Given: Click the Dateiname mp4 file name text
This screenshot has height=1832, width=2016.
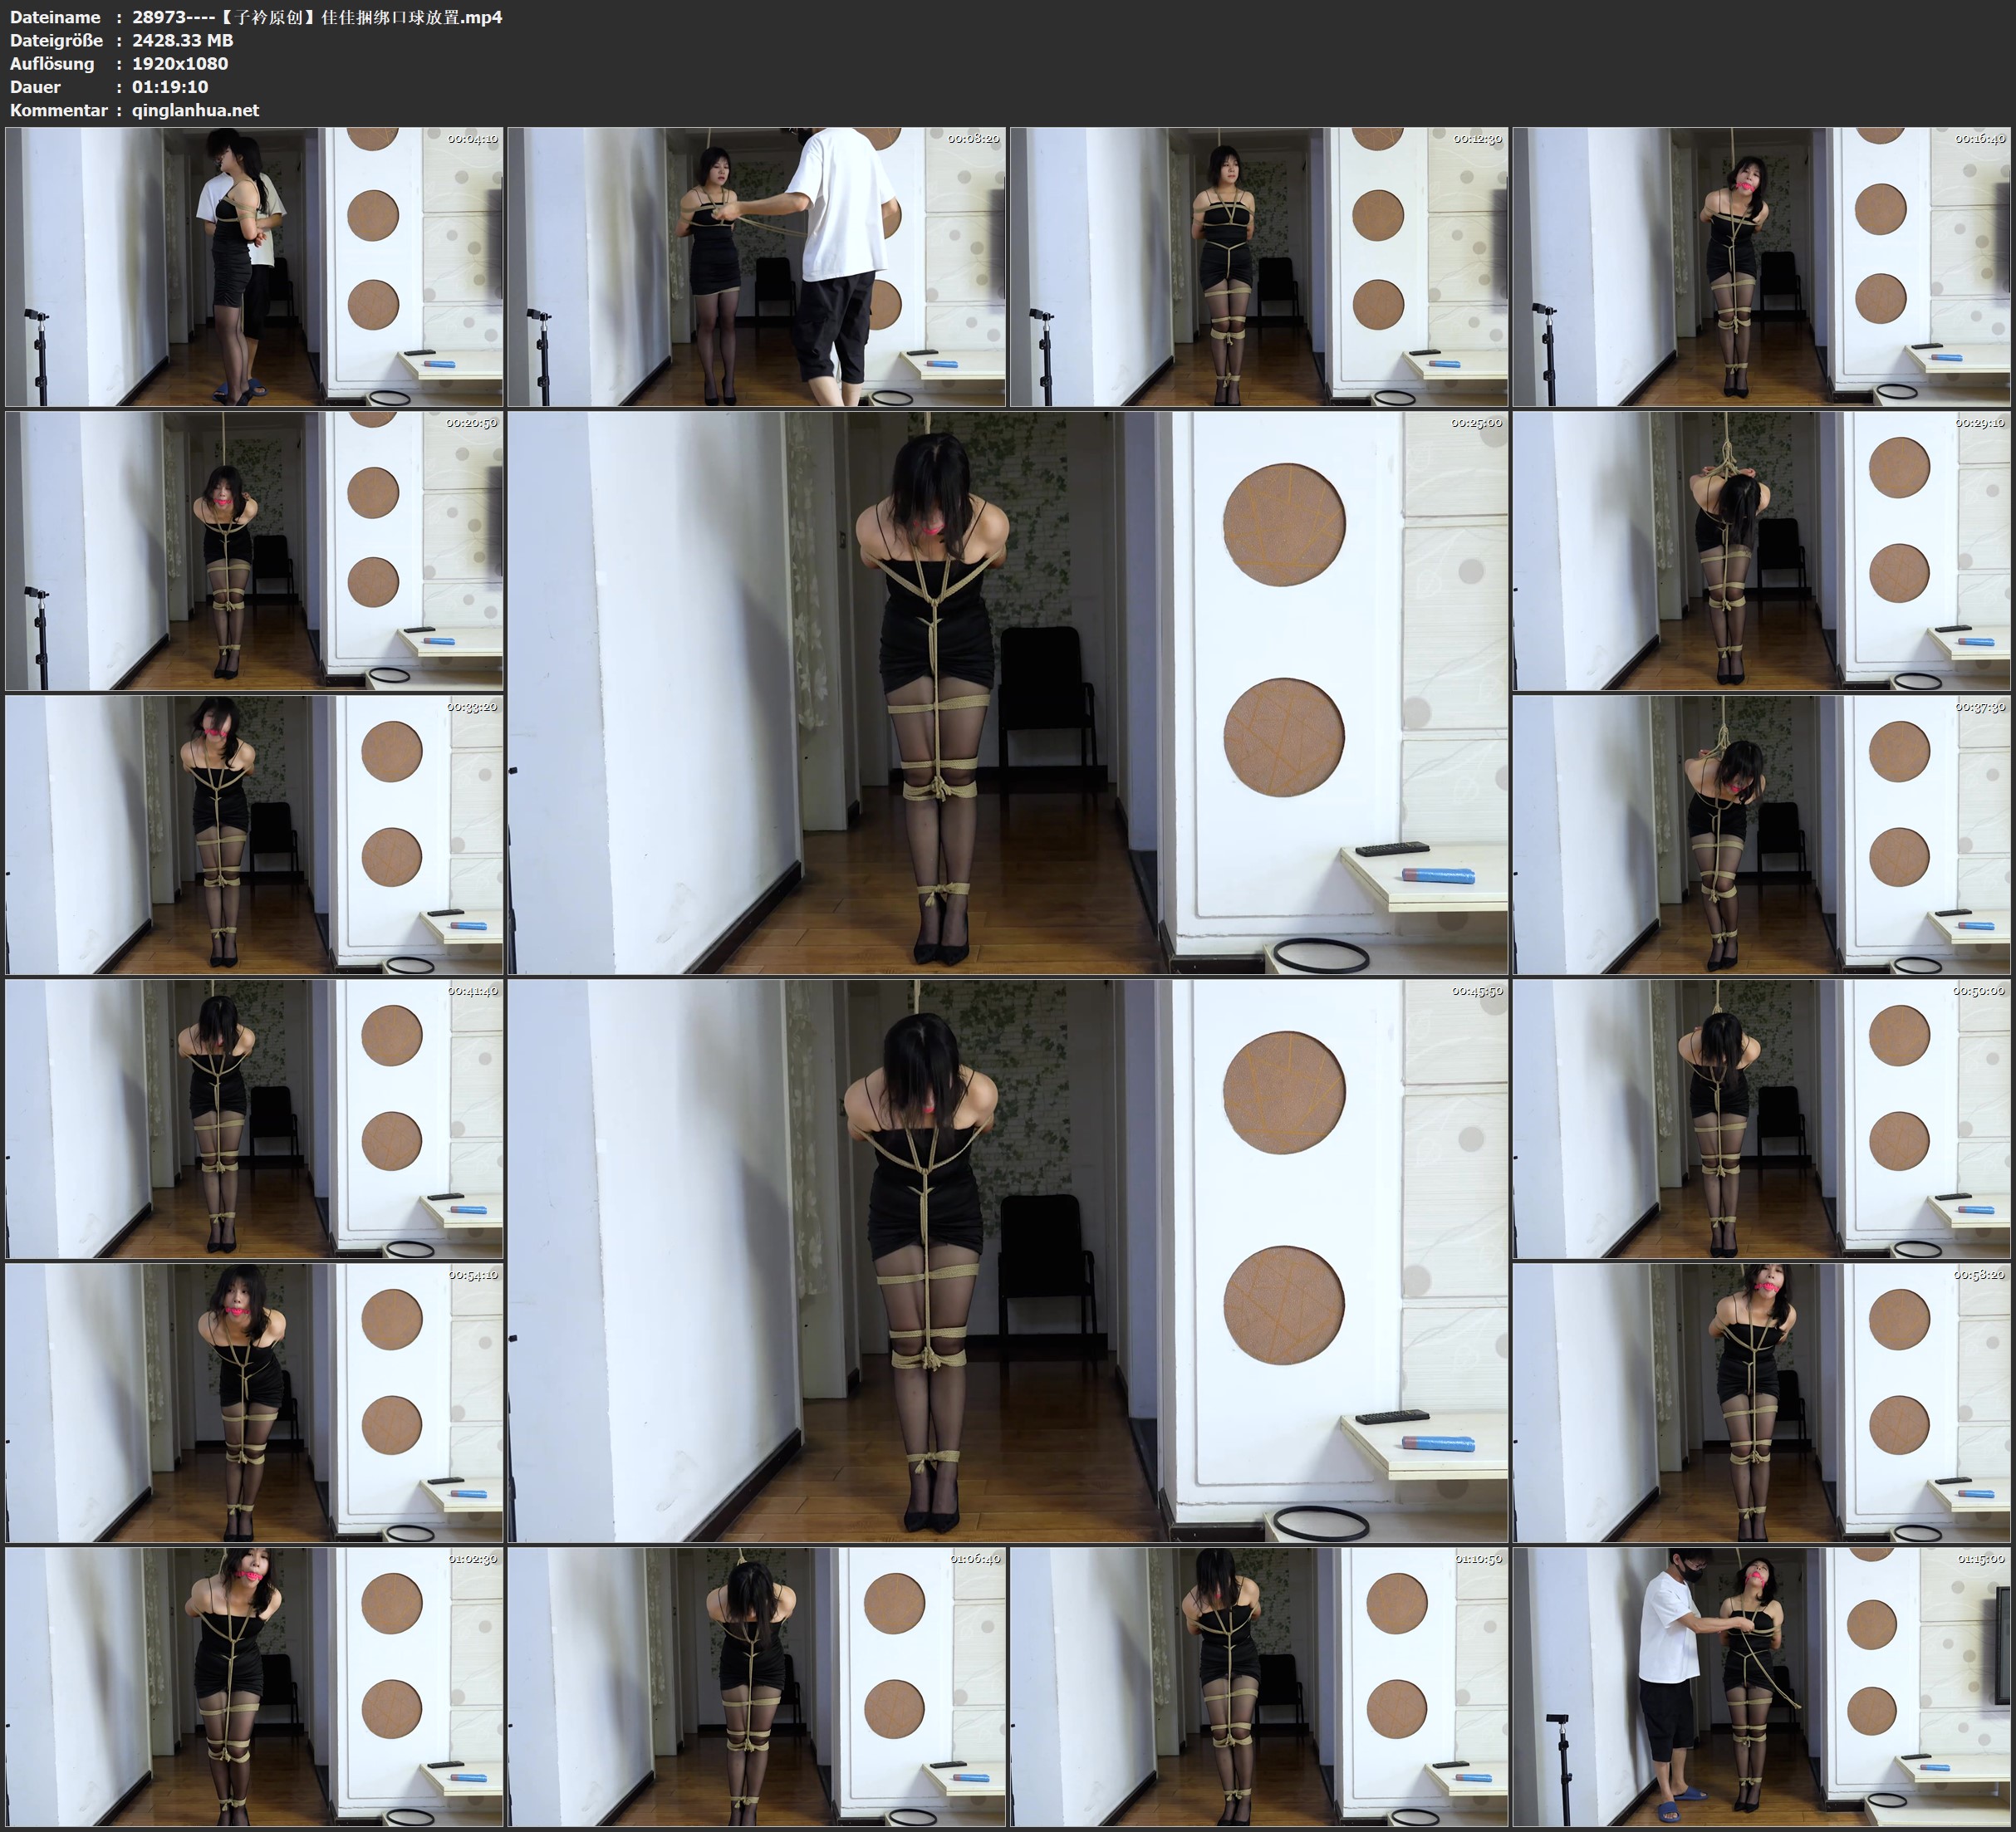Looking at the screenshot, I should click(317, 17).
